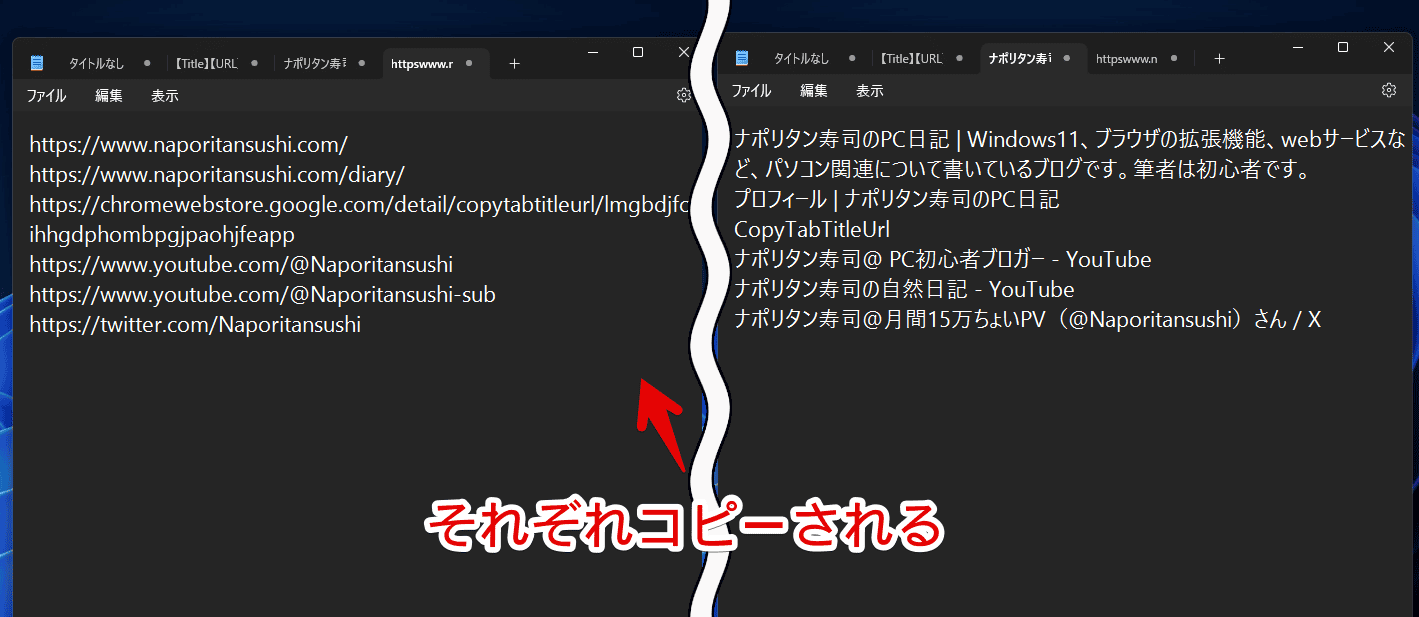1419x617 pixels.
Task: Click the line ナポリタン寿司の自然日記 - YouTube
Action: tap(904, 289)
